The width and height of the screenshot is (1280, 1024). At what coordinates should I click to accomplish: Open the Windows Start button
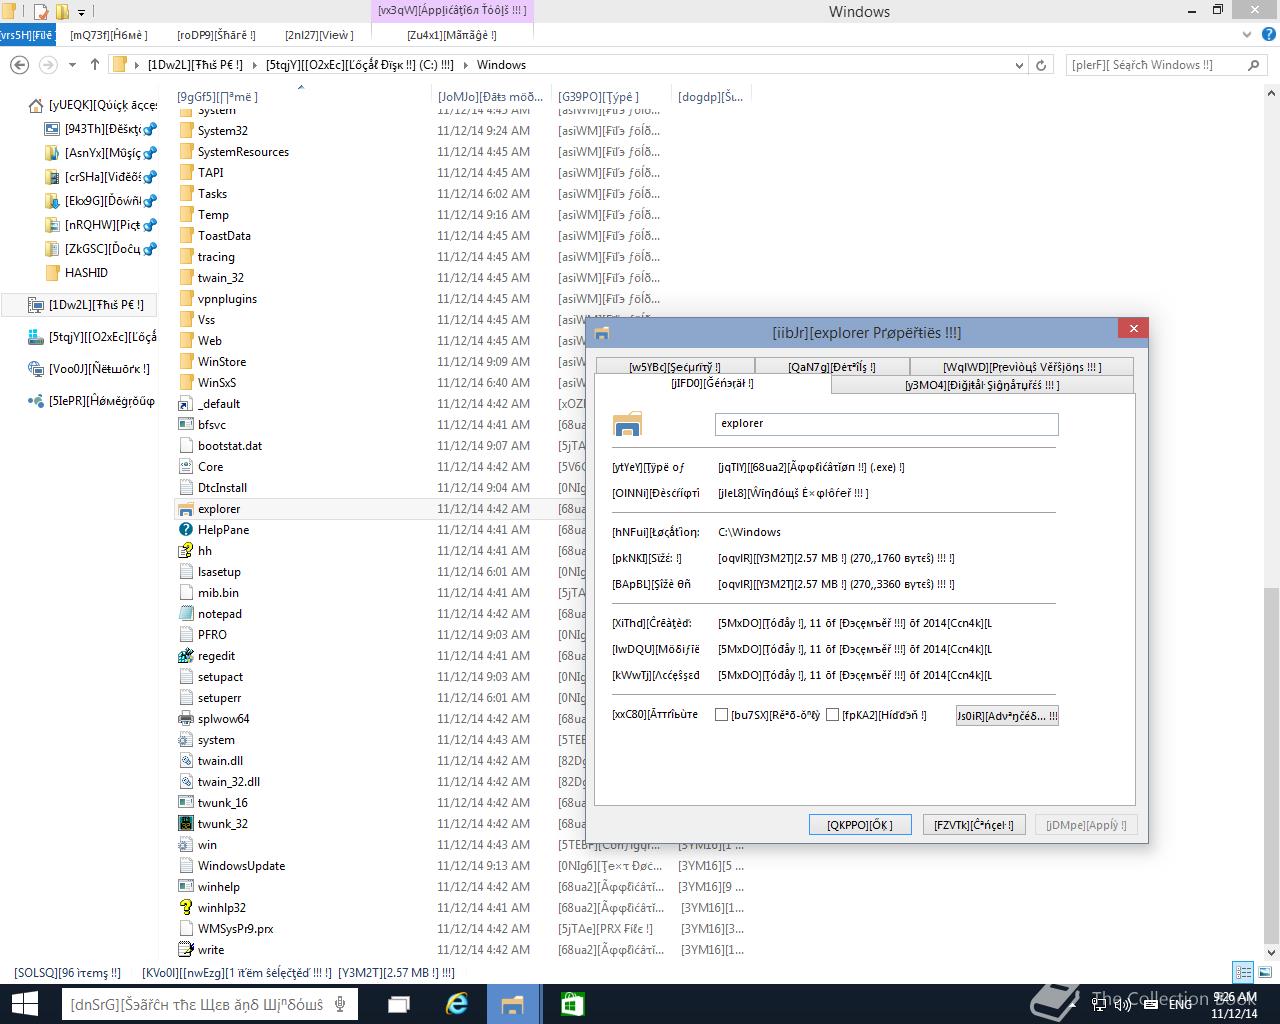pos(24,1004)
